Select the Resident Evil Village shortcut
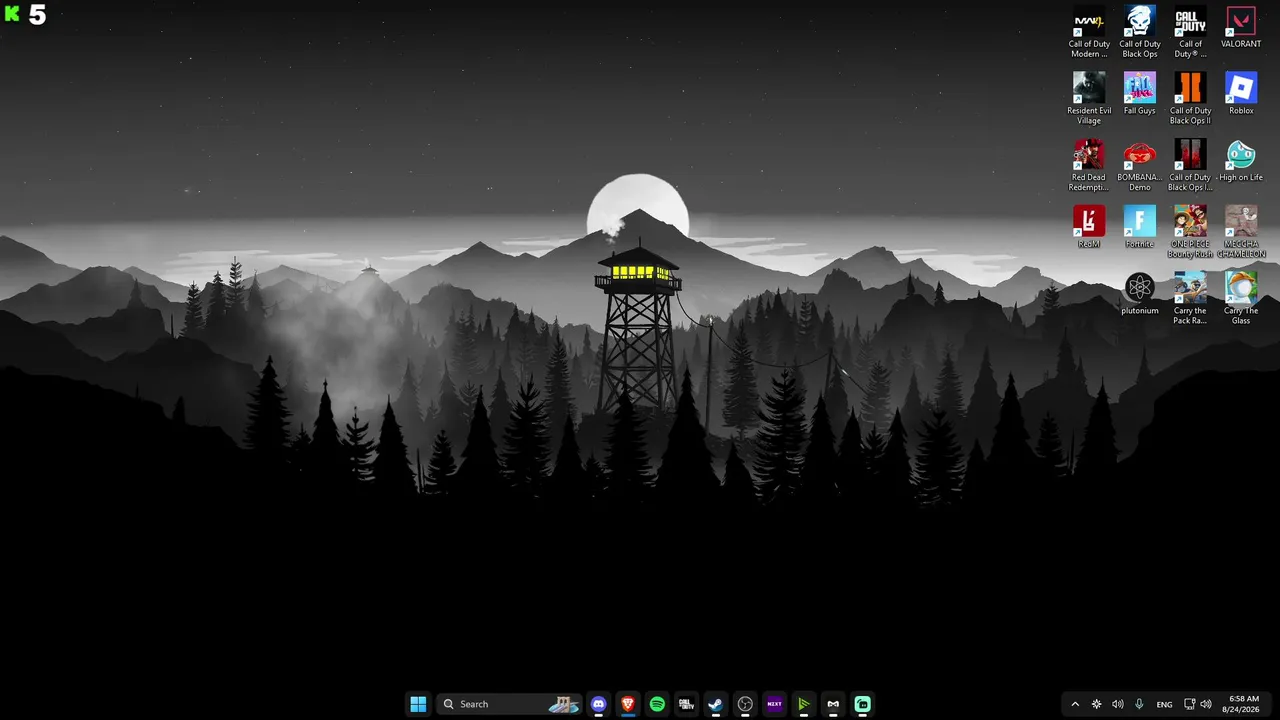Screen dimensions: 1280x720 pos(1089,99)
